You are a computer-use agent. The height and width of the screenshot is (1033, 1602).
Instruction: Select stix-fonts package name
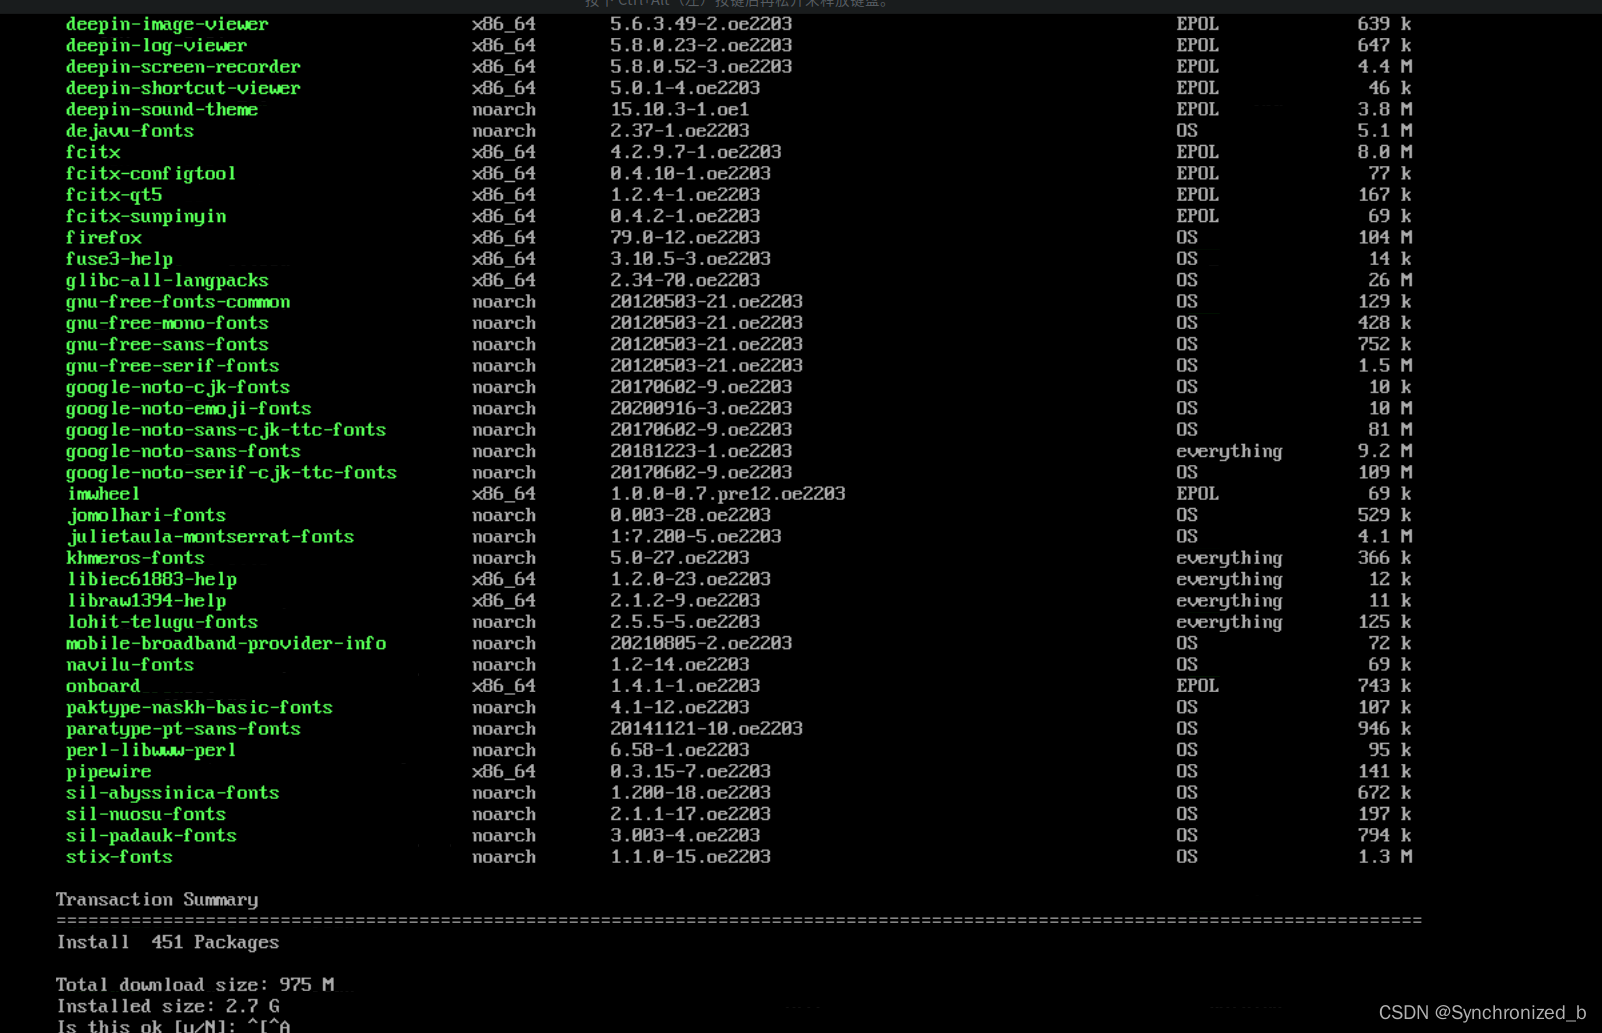pos(119,857)
